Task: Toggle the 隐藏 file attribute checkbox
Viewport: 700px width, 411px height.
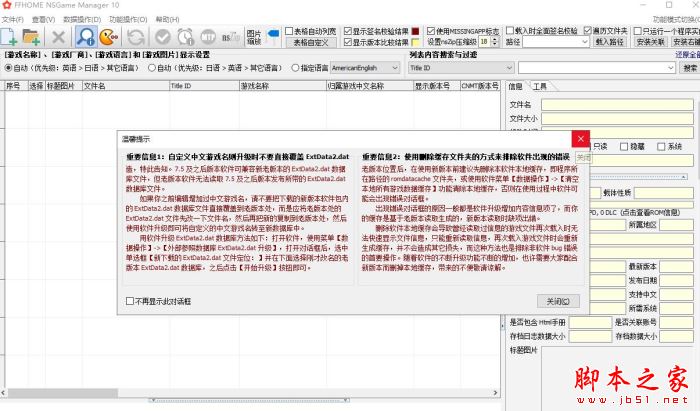Action: click(x=624, y=146)
